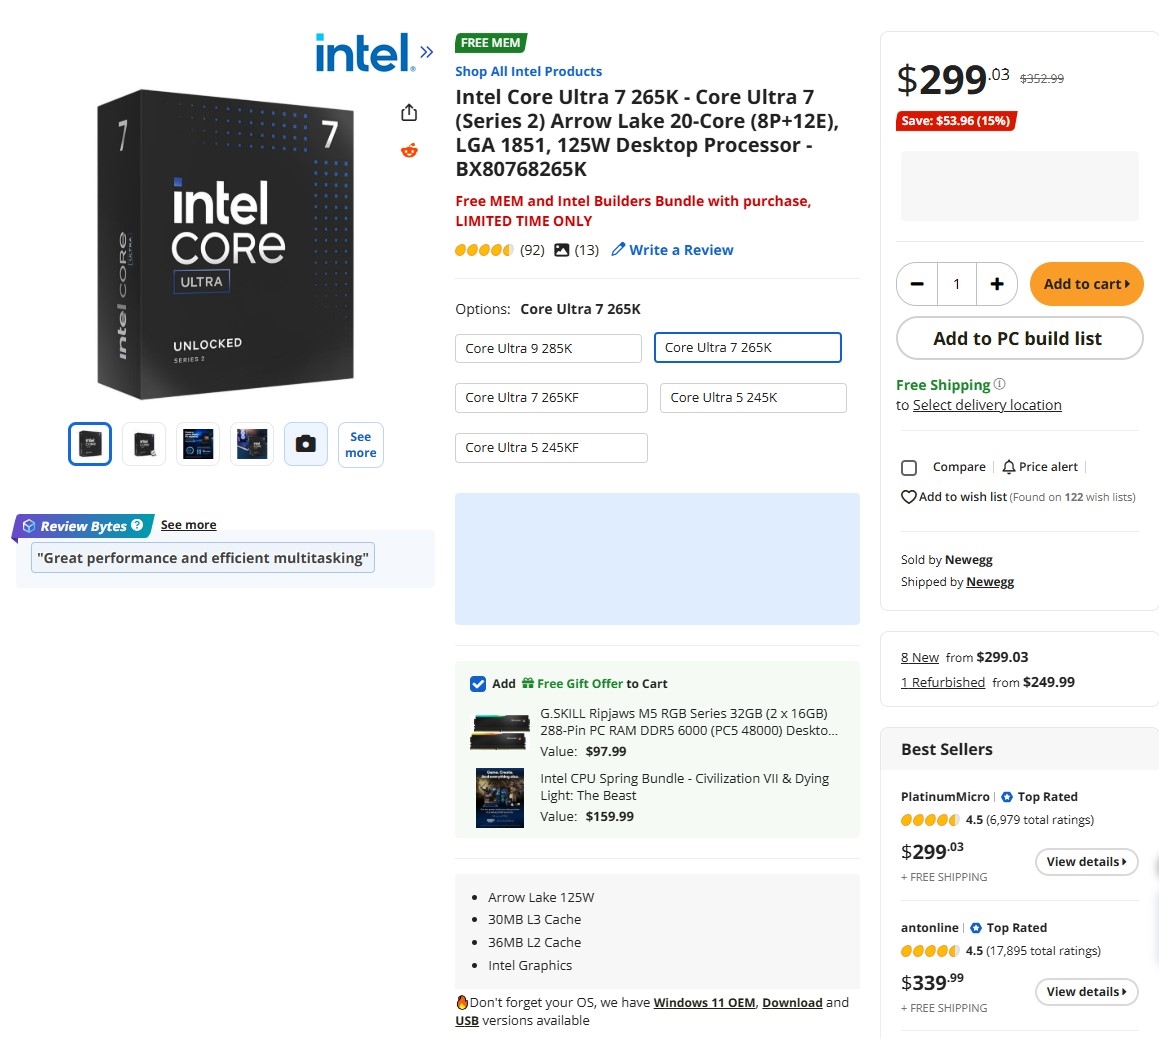
Task: Click Review Bytes help question icon
Action: click(x=137, y=525)
